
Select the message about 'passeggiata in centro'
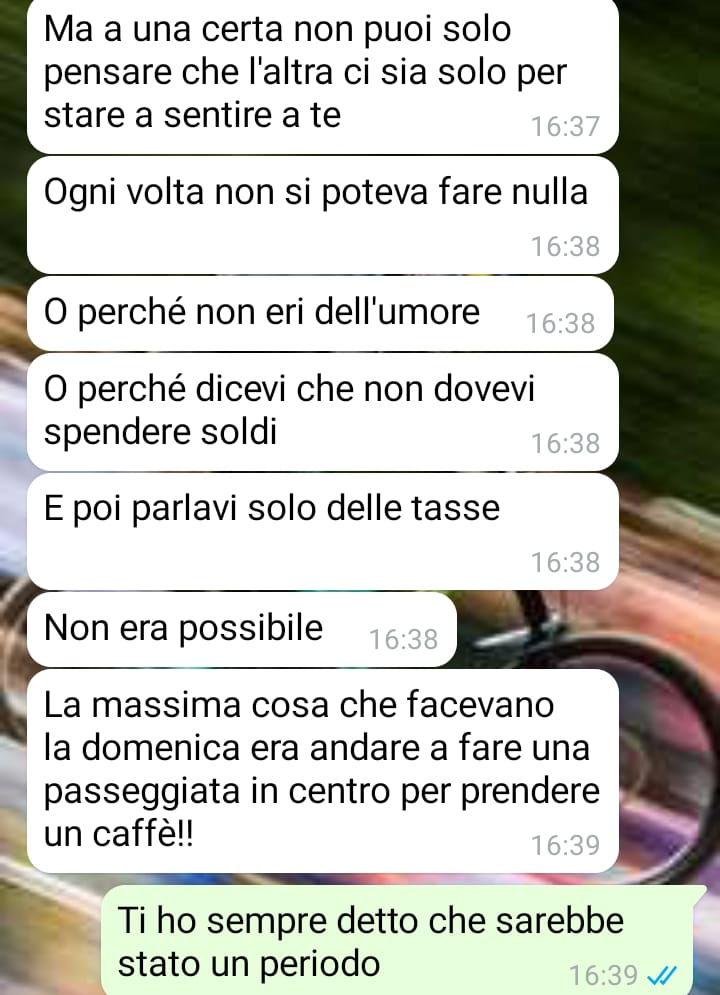(322, 771)
